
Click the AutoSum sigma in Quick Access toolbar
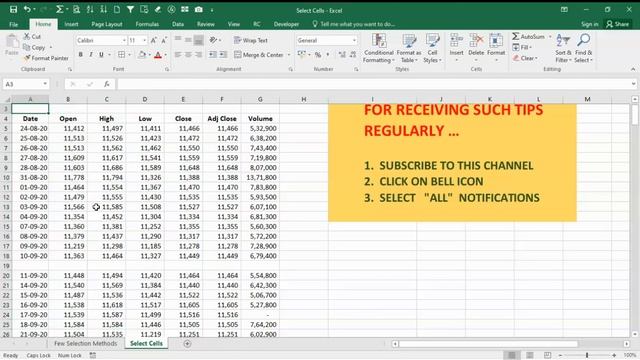pyautogui.click(x=59, y=9)
